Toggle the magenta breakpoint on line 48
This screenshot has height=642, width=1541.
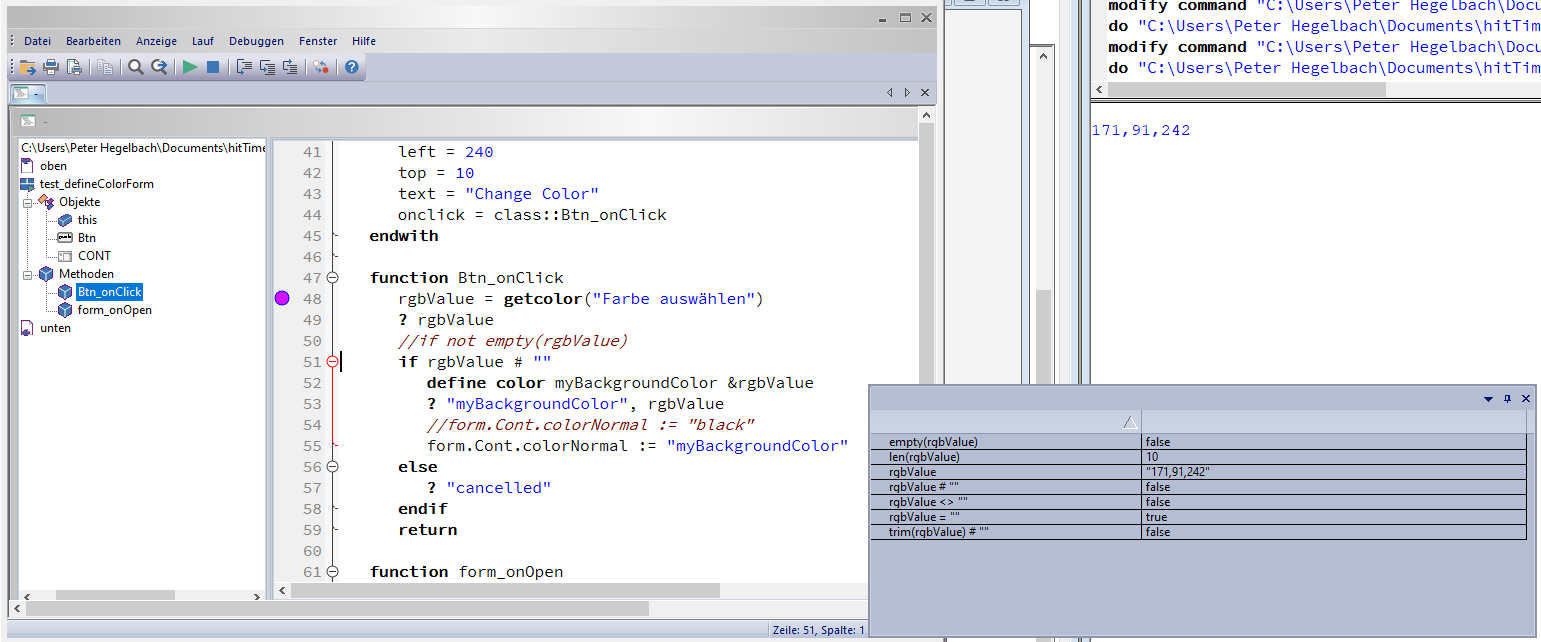(x=282, y=298)
